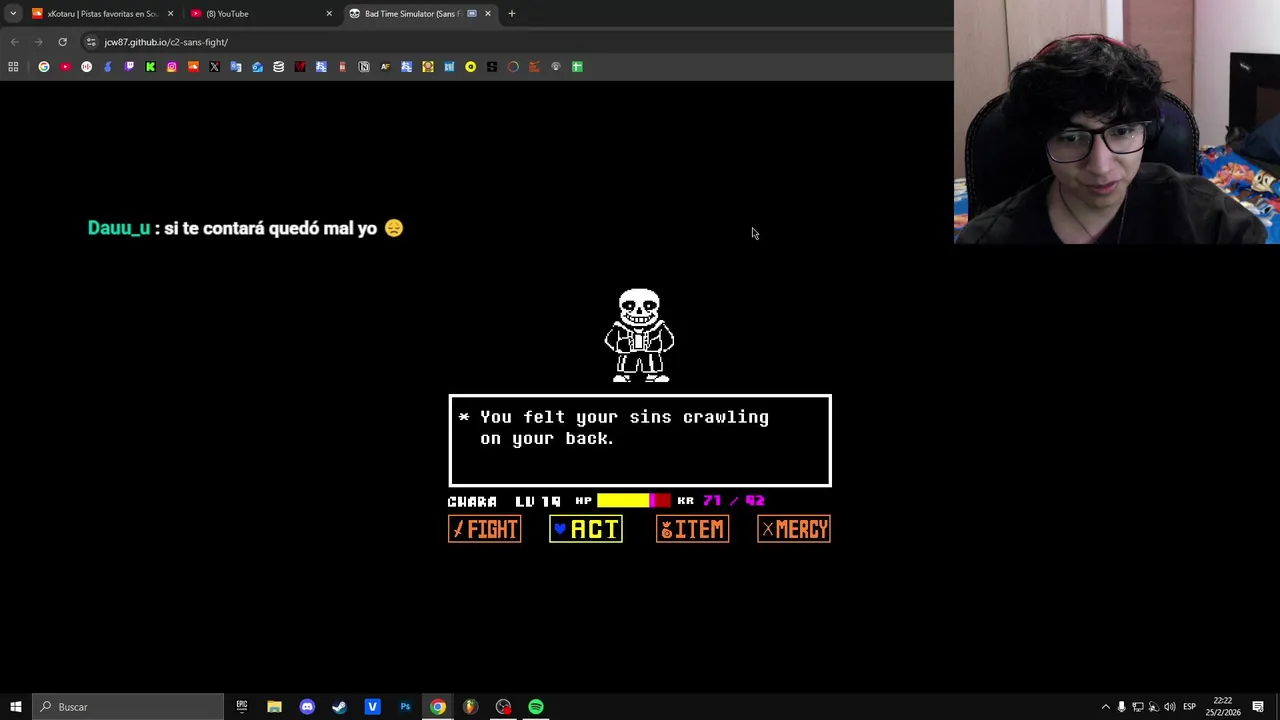The height and width of the screenshot is (720, 1280).
Task: Open the SoundCloud bookmark
Action: pyautogui.click(x=193, y=67)
